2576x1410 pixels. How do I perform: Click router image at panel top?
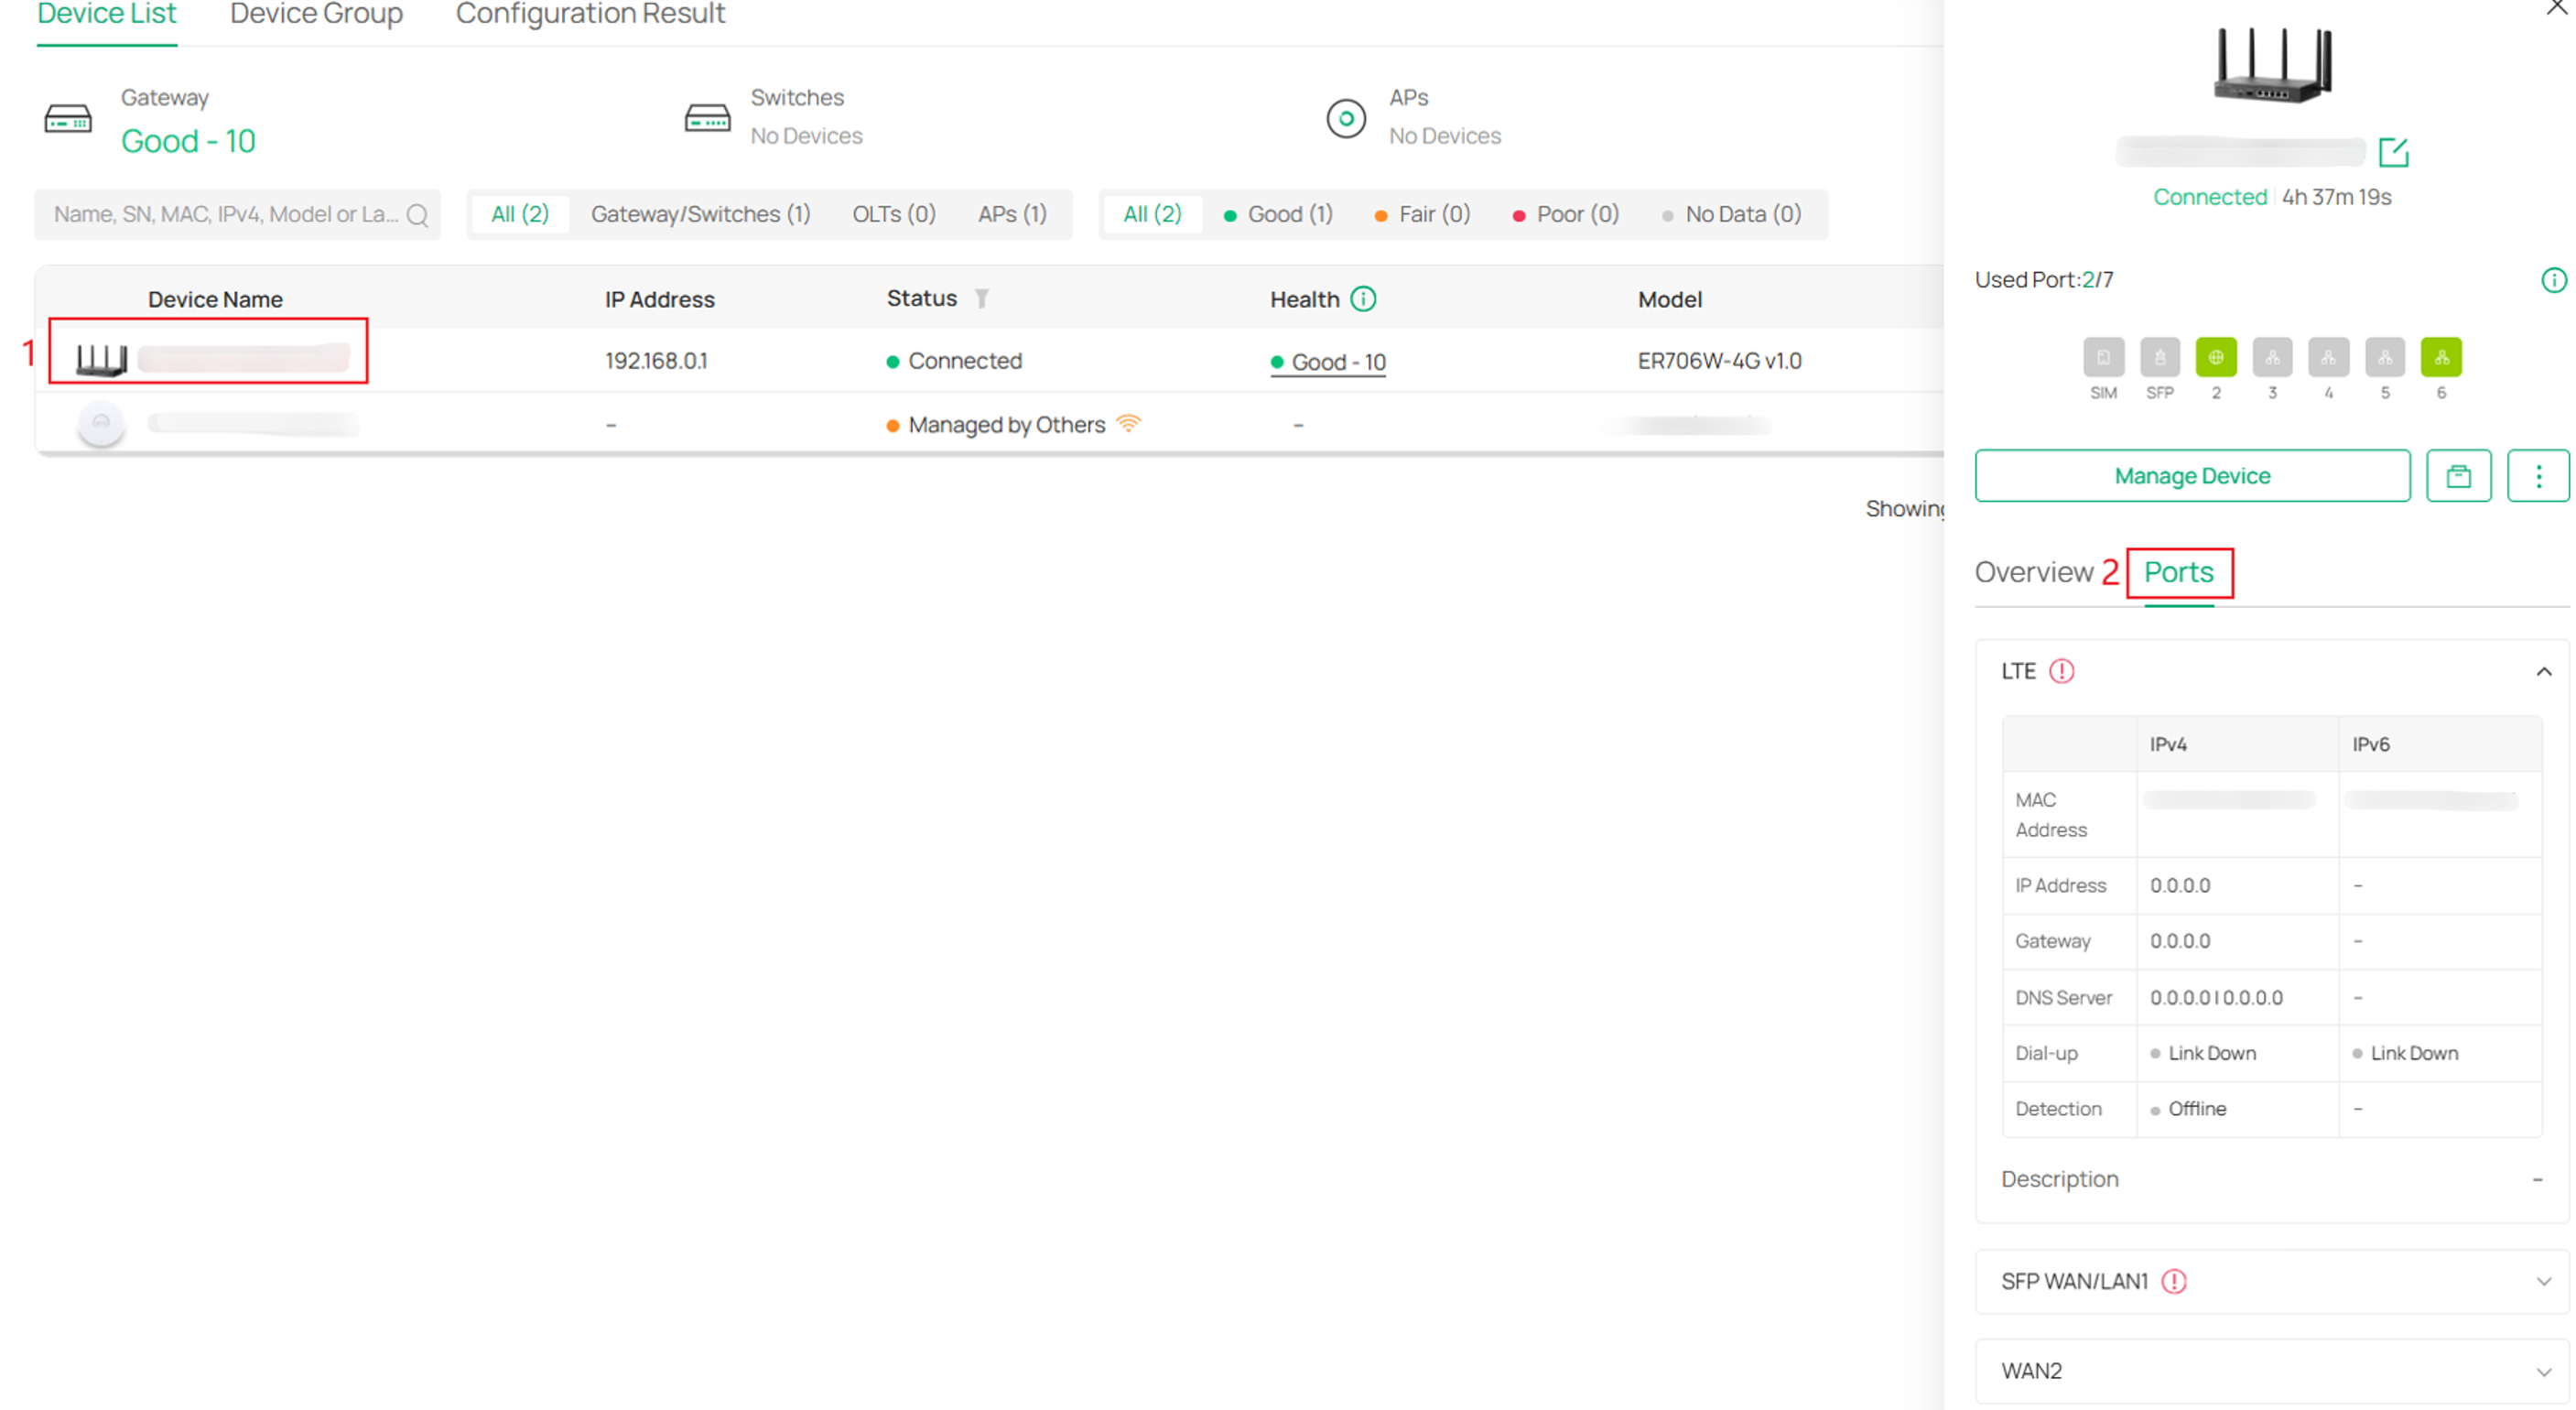pyautogui.click(x=2272, y=66)
